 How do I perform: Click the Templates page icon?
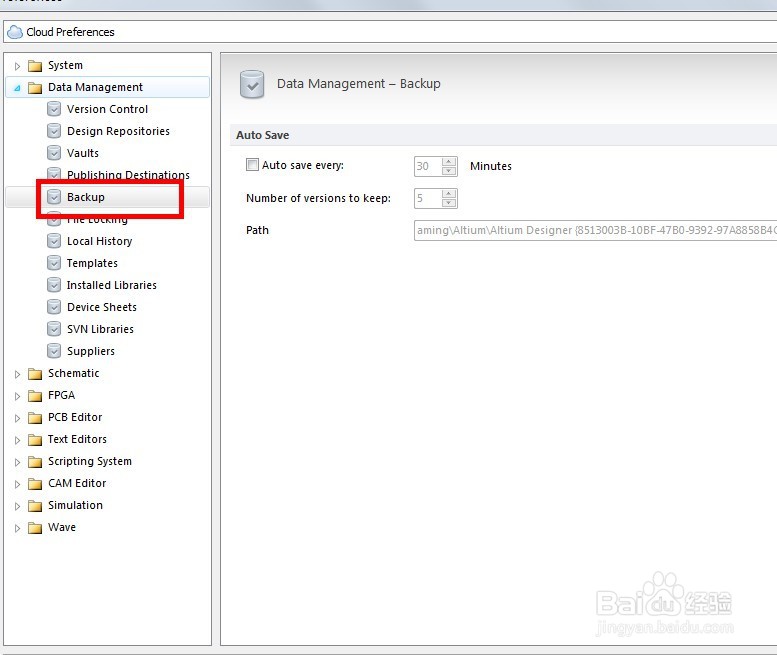point(54,263)
